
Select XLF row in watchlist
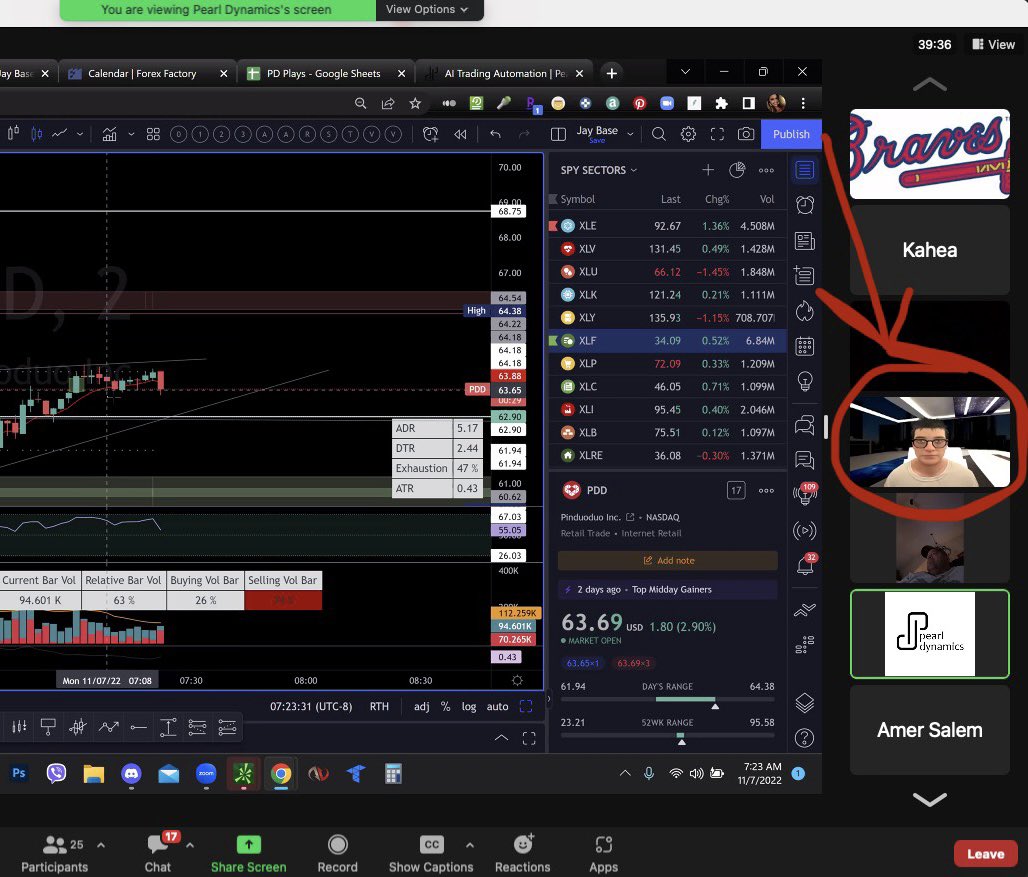click(667, 341)
